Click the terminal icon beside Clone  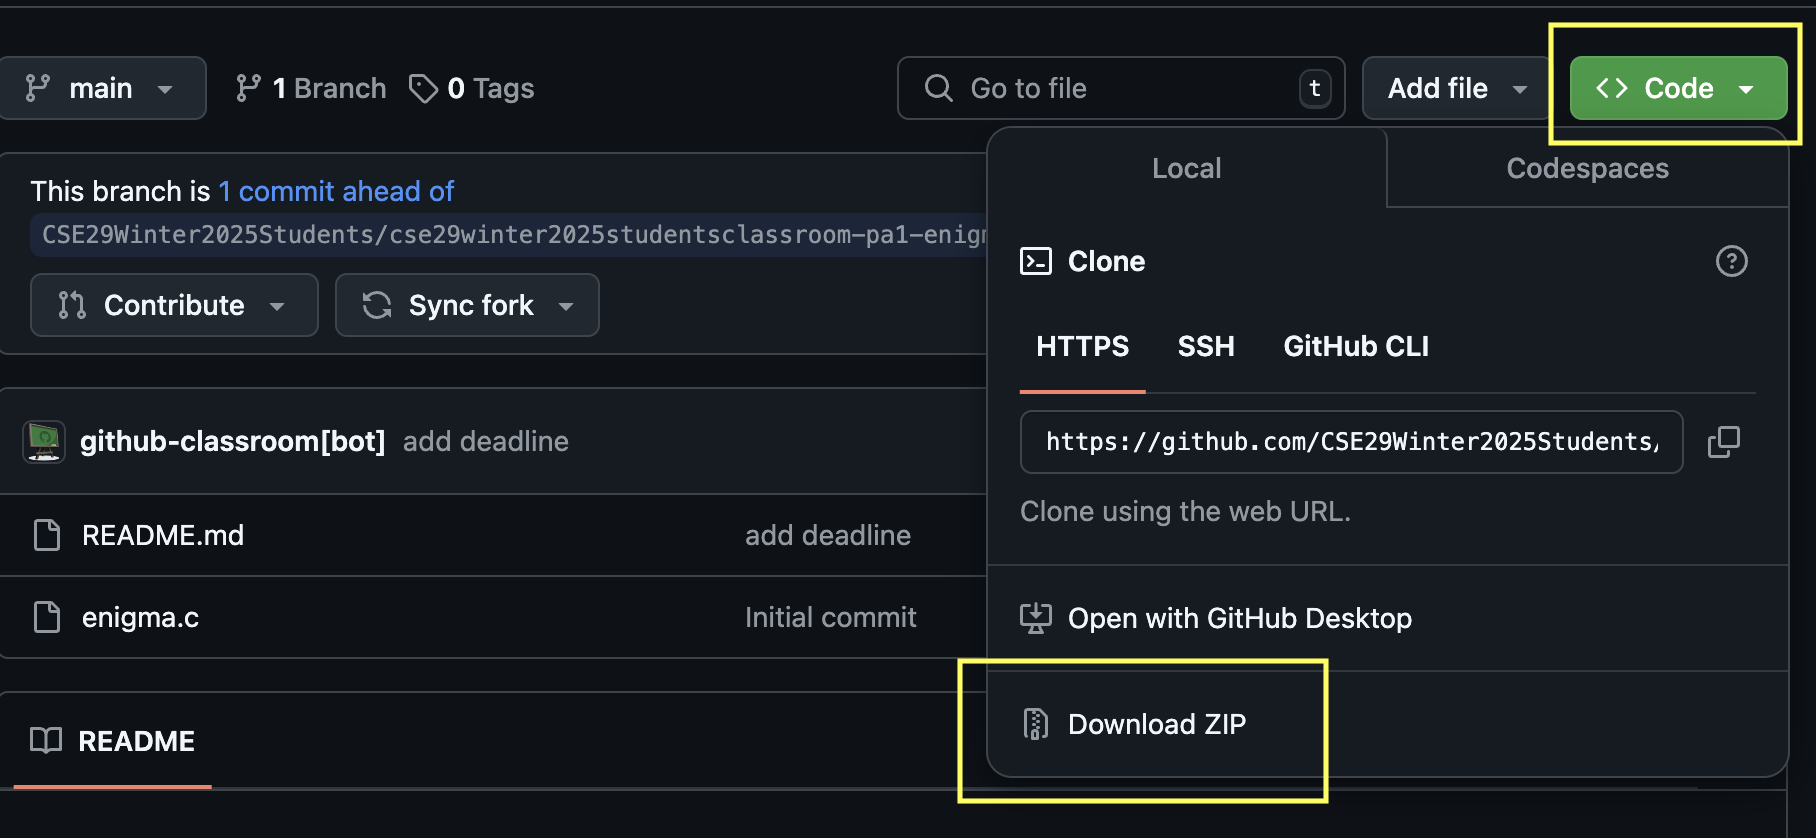pos(1036,261)
